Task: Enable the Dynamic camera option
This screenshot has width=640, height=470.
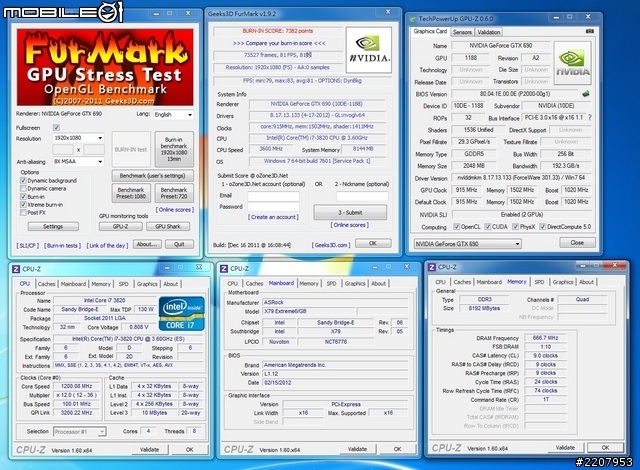Action: (23, 188)
